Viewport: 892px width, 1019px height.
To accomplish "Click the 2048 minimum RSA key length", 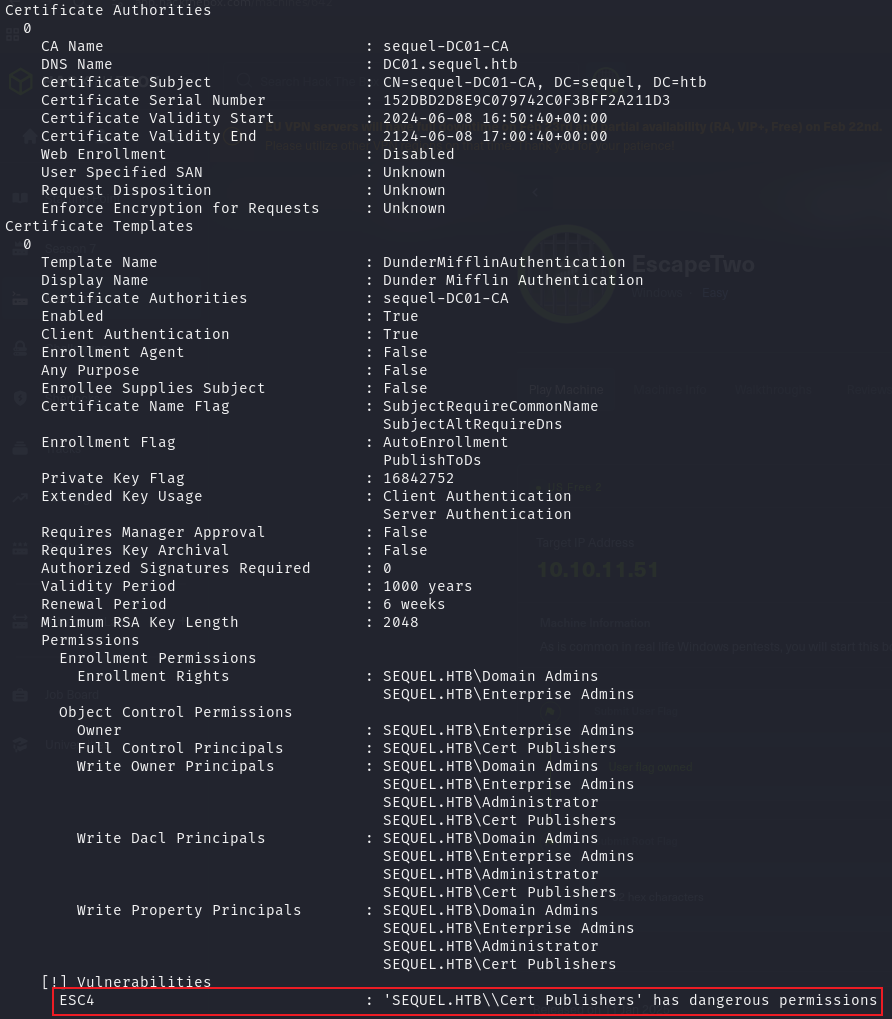I will point(400,622).
